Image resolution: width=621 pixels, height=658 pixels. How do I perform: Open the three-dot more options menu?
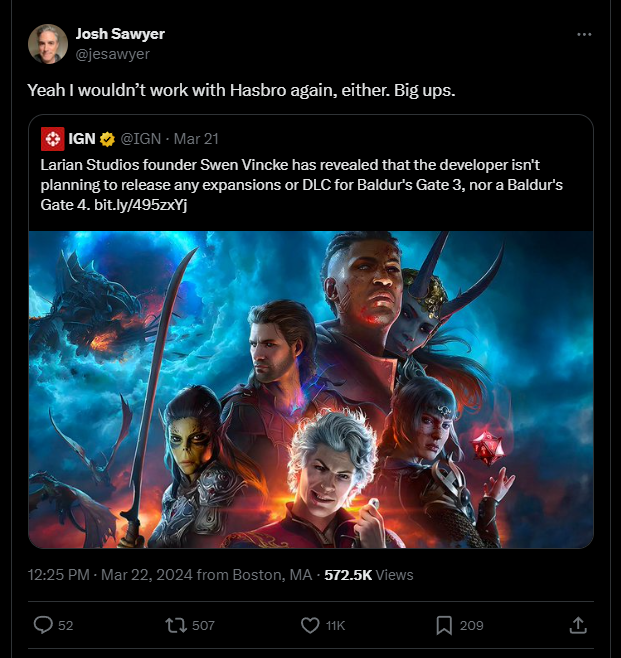[x=584, y=34]
